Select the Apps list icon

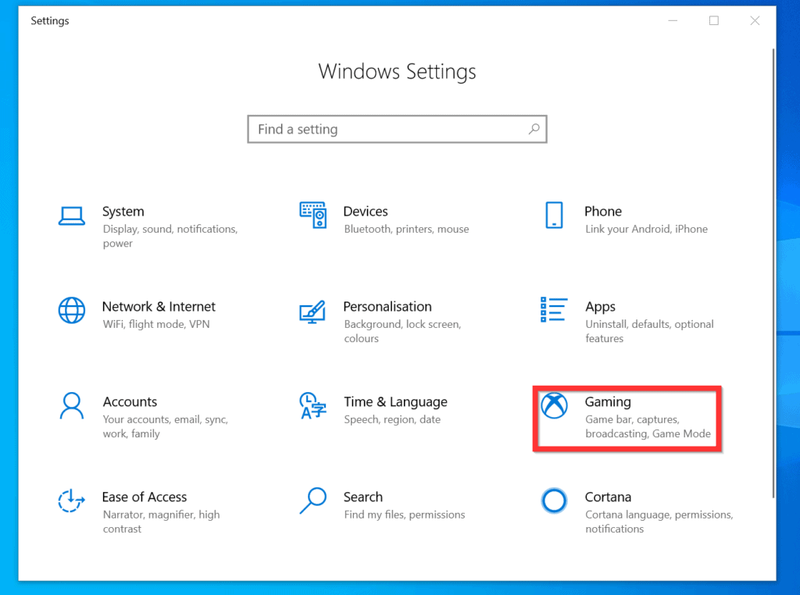coord(554,310)
